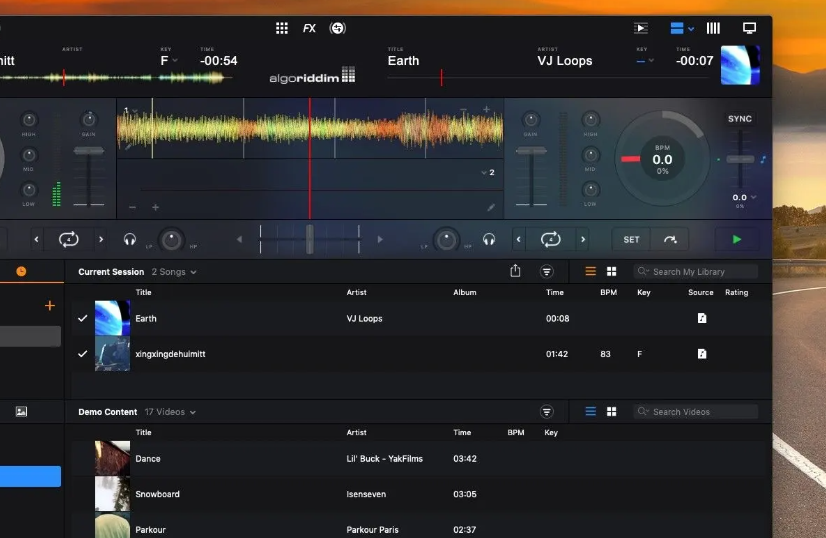The width and height of the screenshot is (826, 538).
Task: Select the Dance video by Lil' Buck
Action: [419, 458]
